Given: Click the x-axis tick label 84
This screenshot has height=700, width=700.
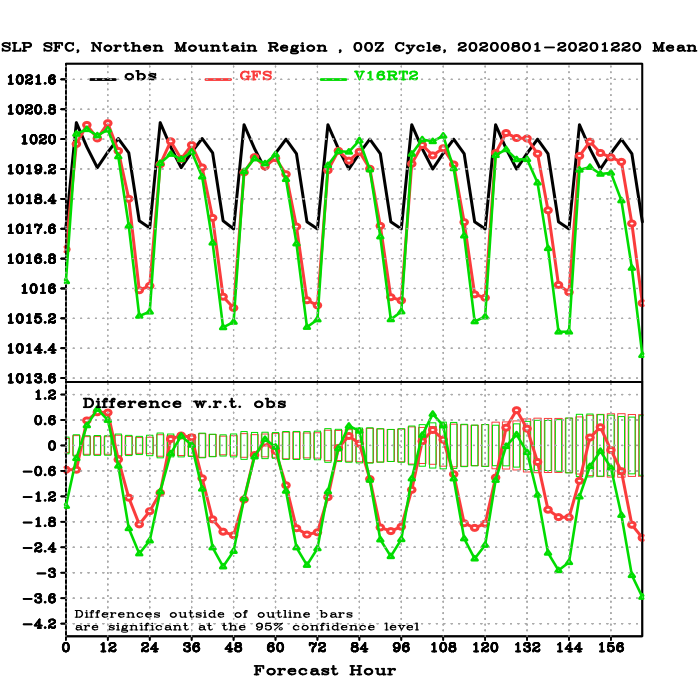Looking at the screenshot, I should [x=359, y=648].
